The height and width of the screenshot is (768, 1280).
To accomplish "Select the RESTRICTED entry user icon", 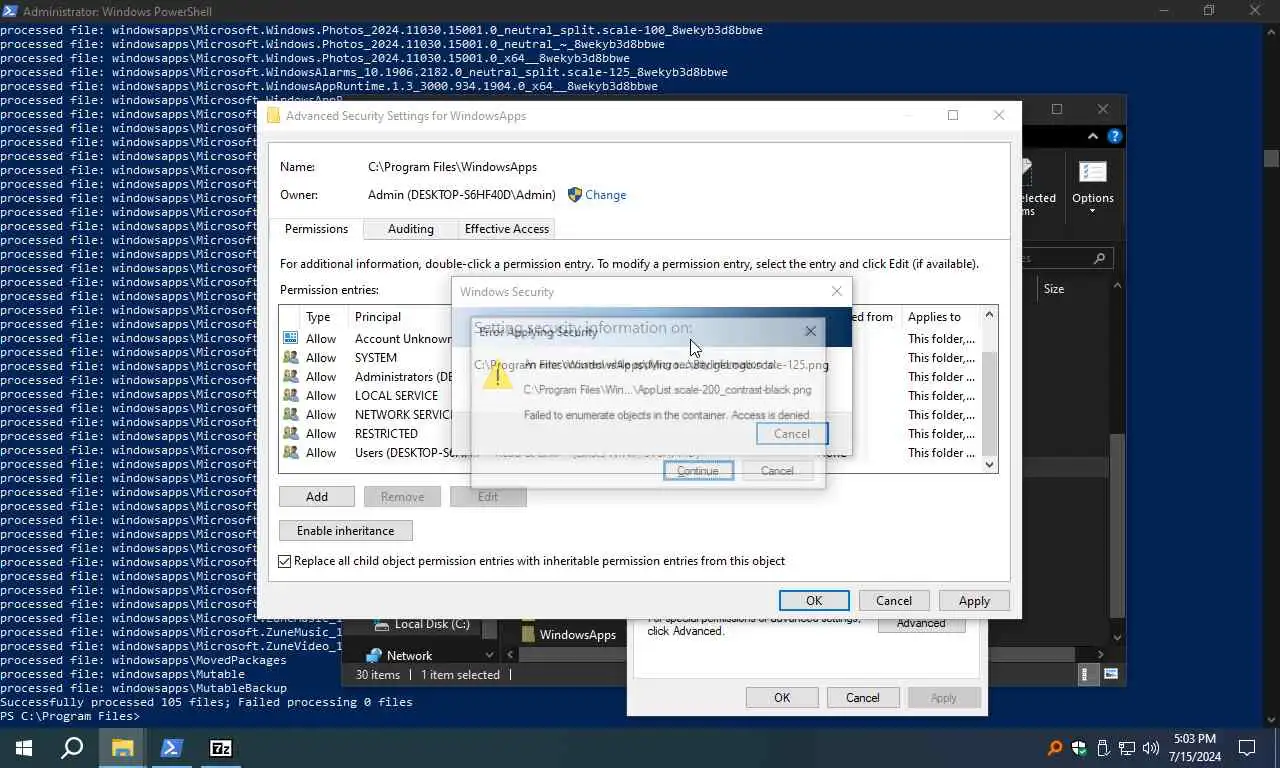I will [x=290, y=434].
